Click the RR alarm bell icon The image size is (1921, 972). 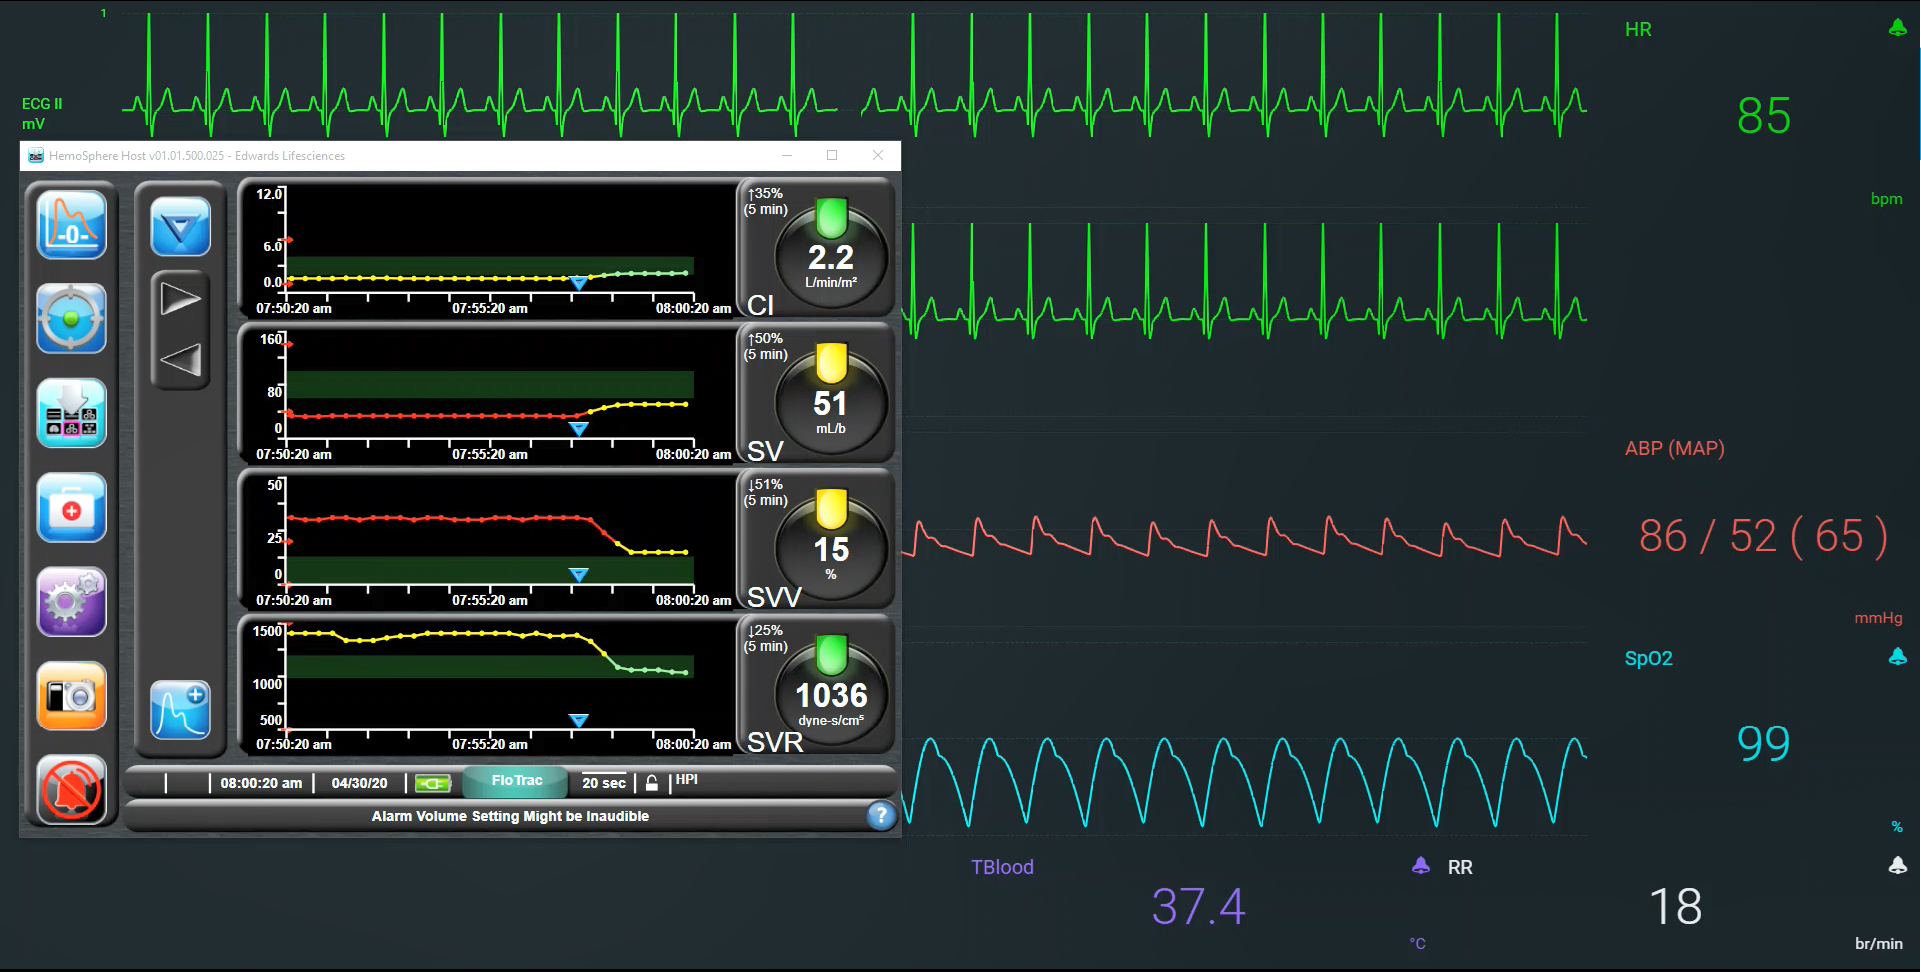tap(1897, 865)
